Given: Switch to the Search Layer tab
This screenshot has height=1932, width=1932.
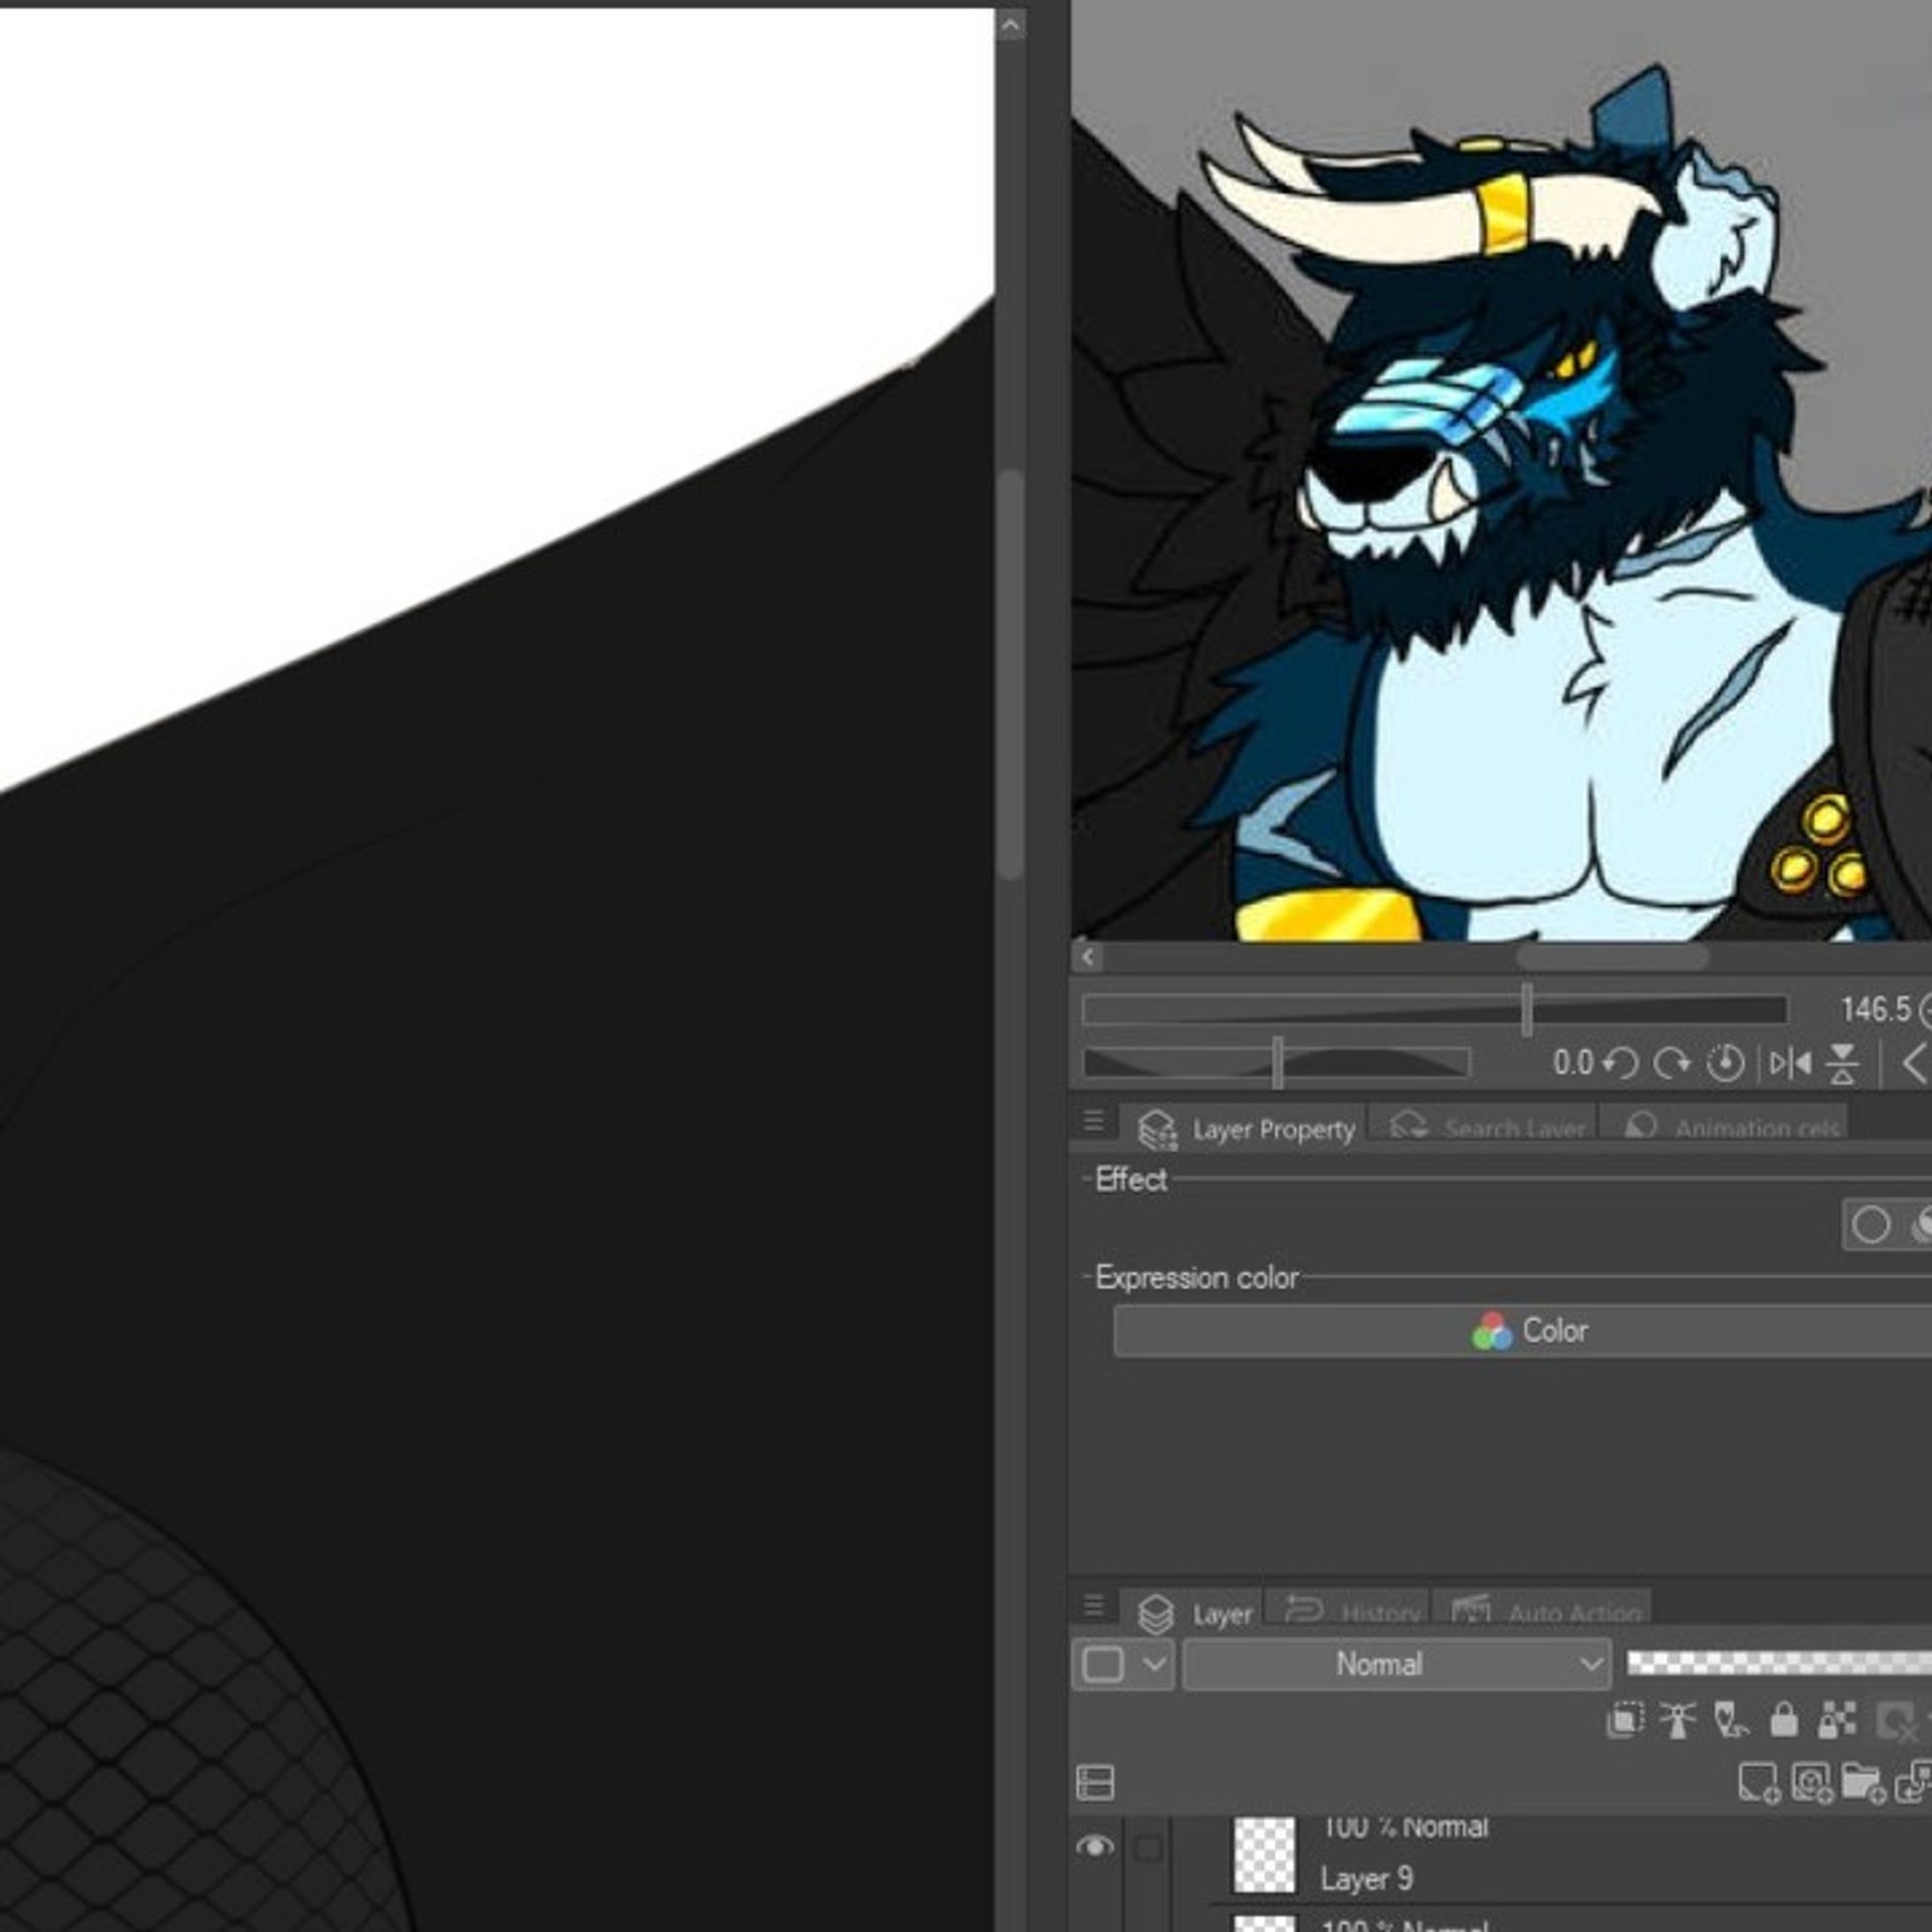Looking at the screenshot, I should 1489,1128.
